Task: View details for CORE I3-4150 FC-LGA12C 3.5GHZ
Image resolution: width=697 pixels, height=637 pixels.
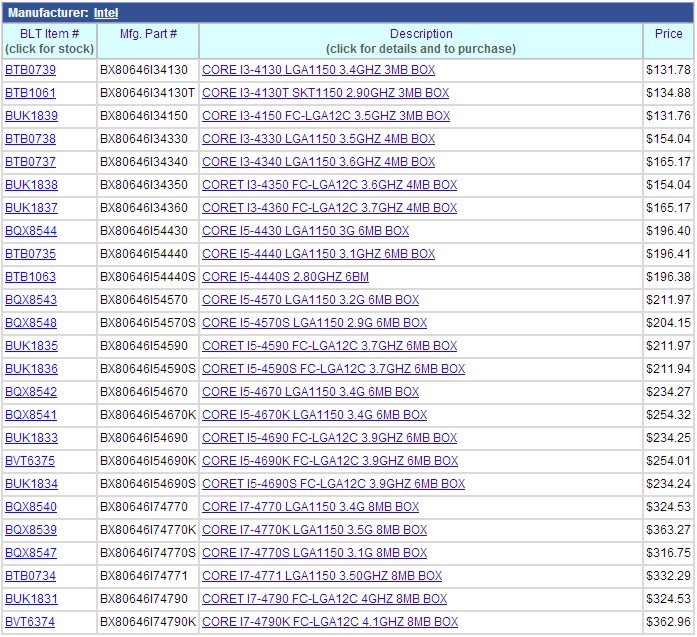Action: pyautogui.click(x=326, y=116)
